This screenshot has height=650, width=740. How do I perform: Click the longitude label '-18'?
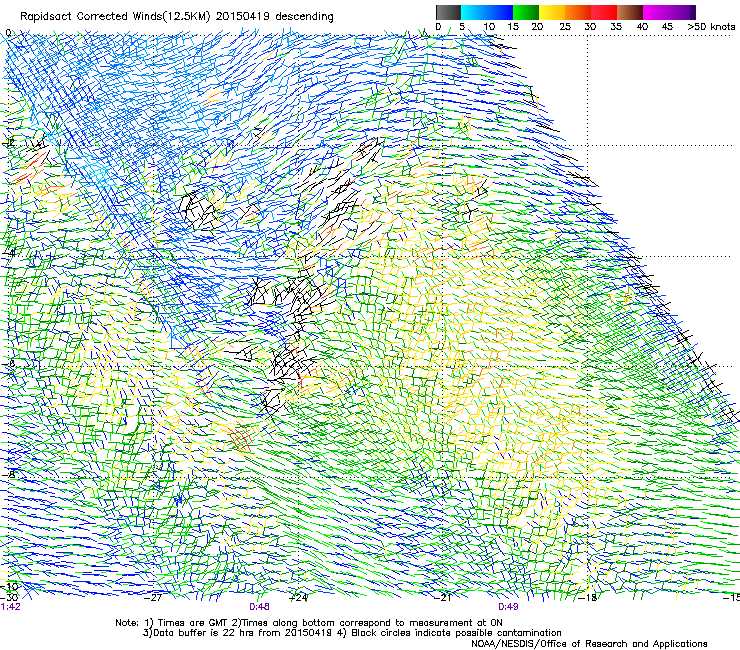(x=588, y=598)
